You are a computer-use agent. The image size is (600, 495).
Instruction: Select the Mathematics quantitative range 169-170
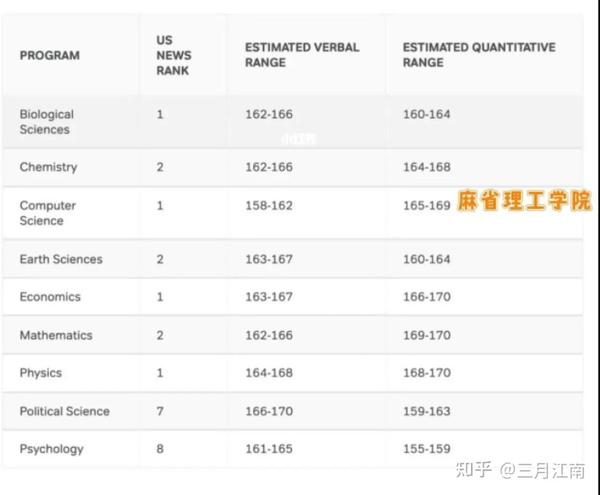(426, 335)
